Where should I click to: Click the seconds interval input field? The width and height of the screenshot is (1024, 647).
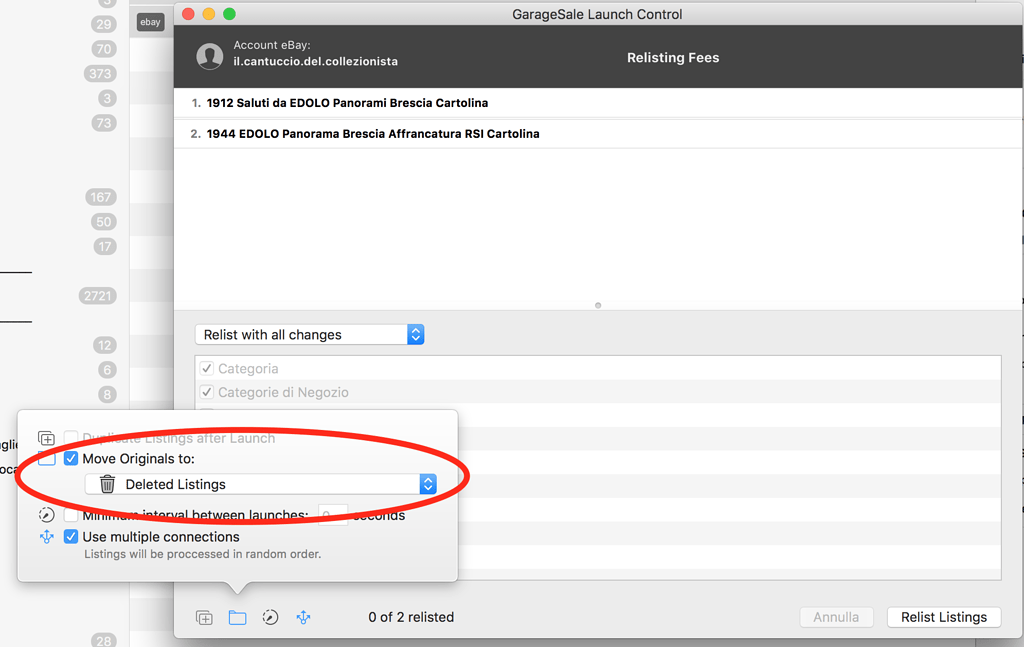[333, 514]
